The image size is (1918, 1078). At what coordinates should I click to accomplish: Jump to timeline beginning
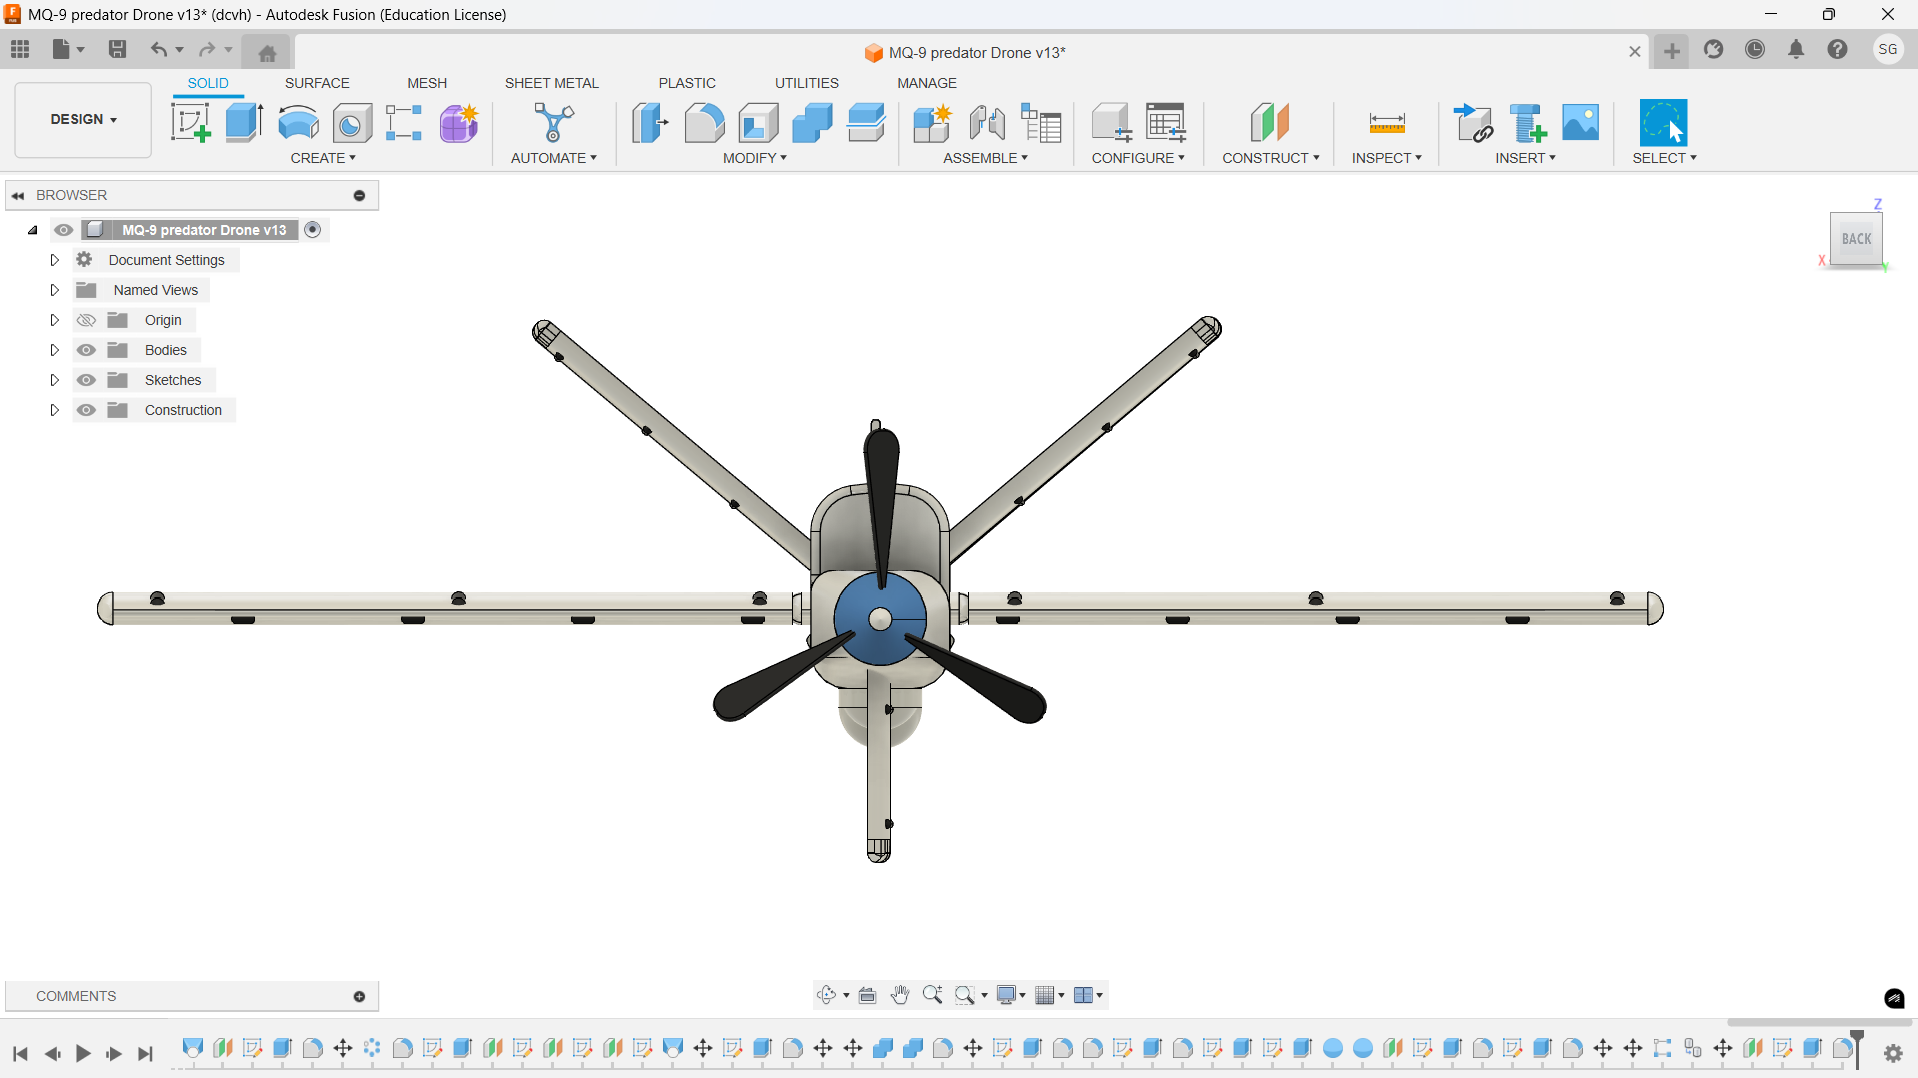[20, 1053]
